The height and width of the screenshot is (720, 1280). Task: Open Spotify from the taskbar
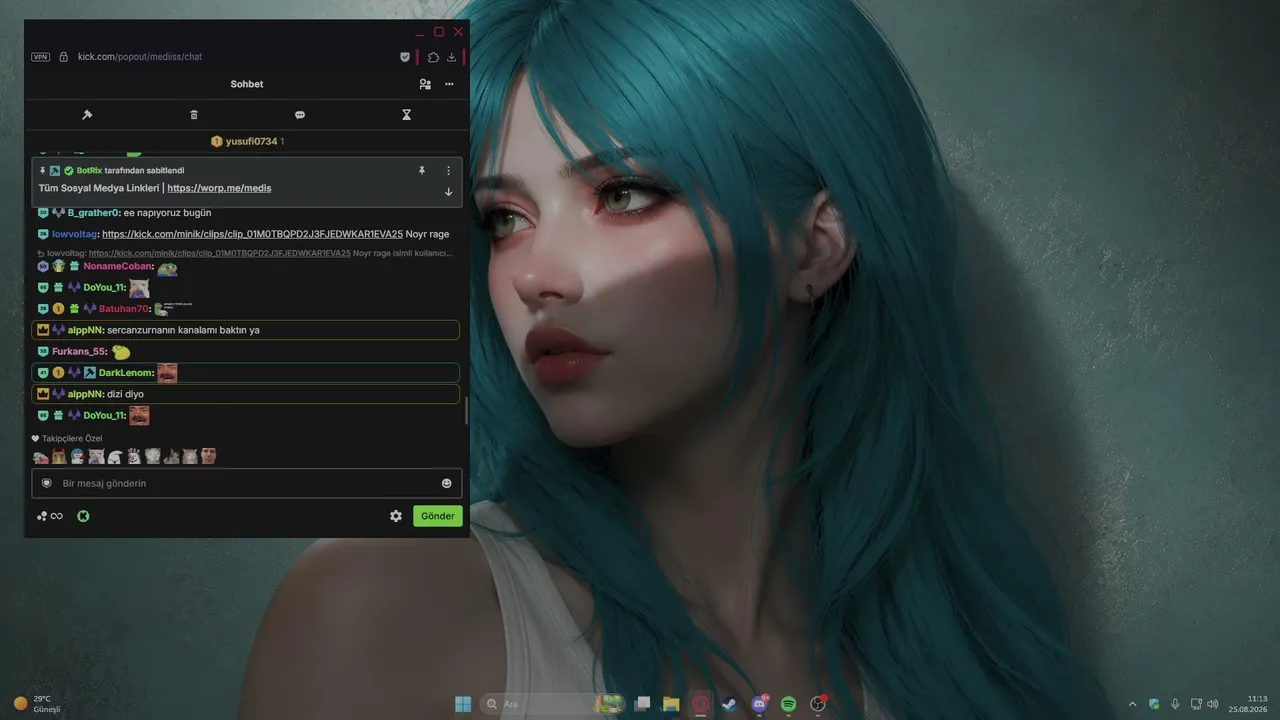point(788,704)
